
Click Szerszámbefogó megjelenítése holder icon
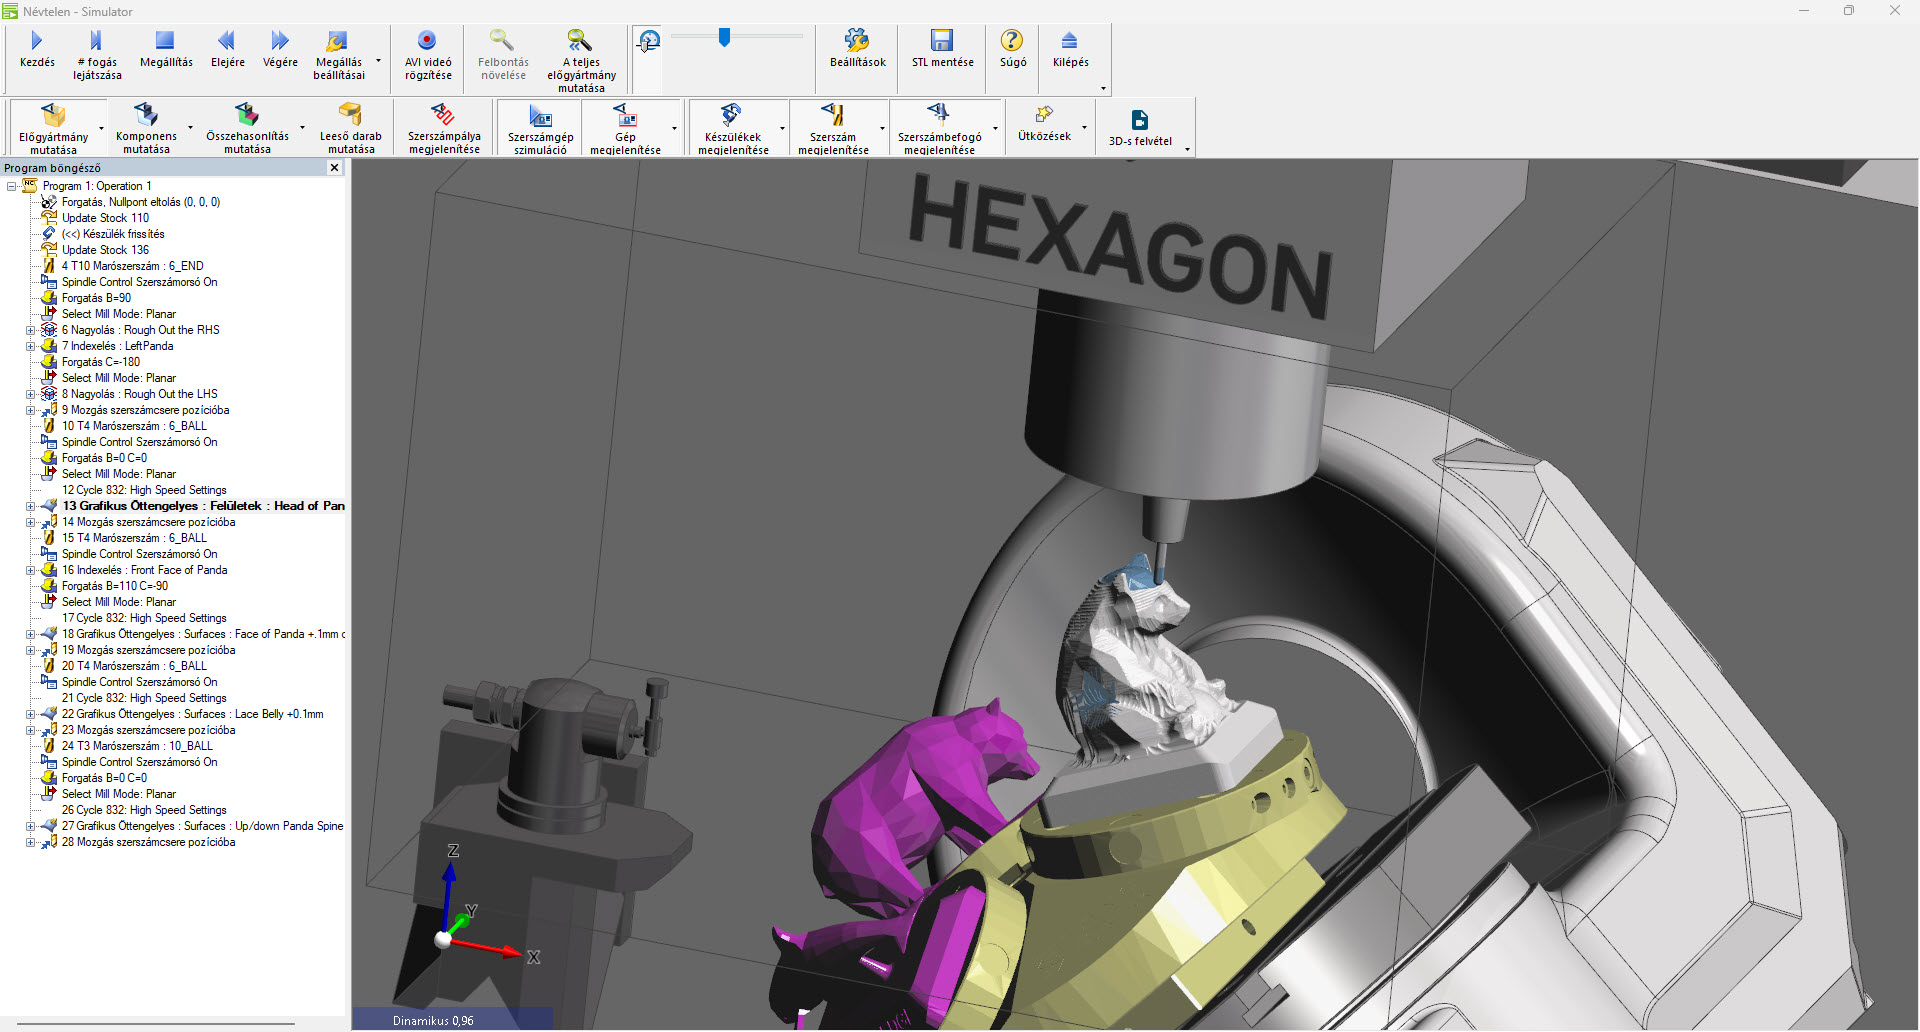click(x=938, y=113)
